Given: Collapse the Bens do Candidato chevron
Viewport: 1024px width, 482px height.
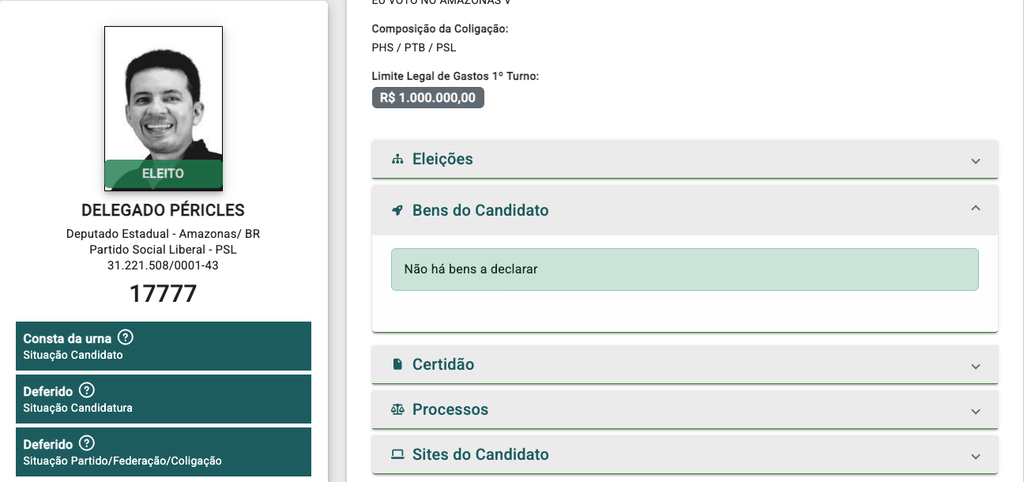Looking at the screenshot, I should (x=976, y=208).
